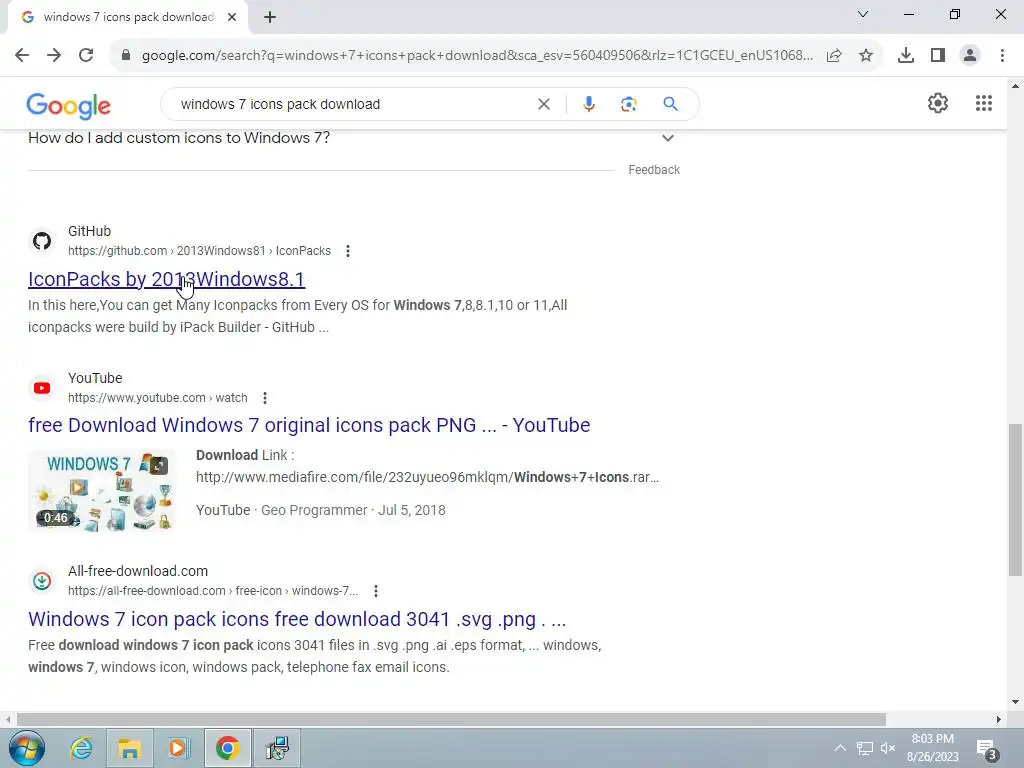Bookmark this page with the star icon

pos(866,56)
